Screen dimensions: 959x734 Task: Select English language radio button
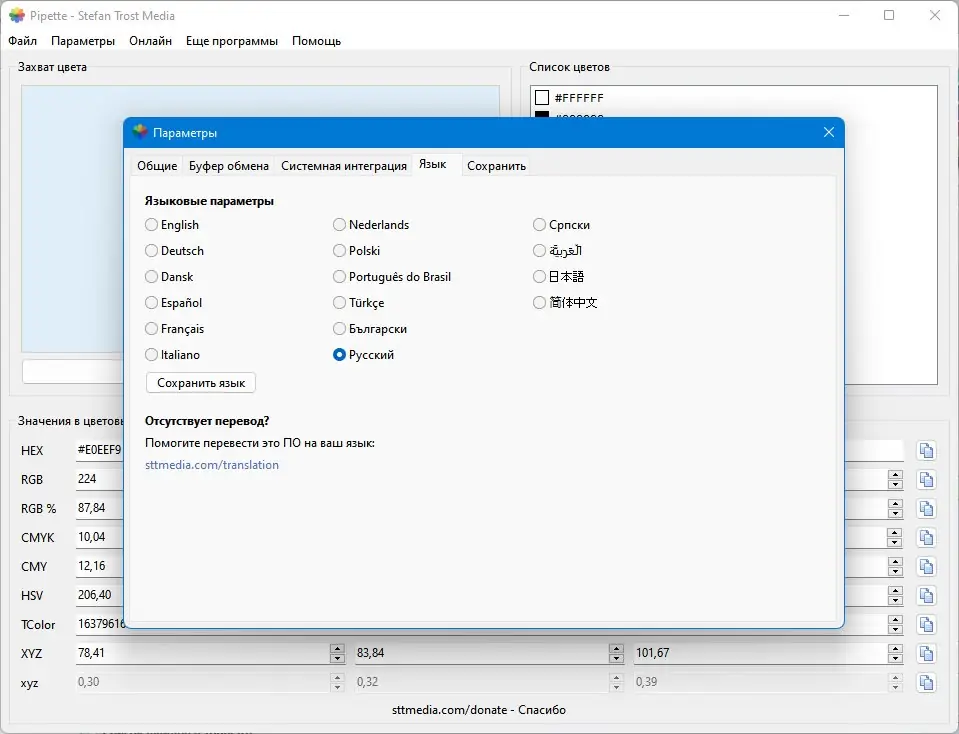(x=151, y=224)
